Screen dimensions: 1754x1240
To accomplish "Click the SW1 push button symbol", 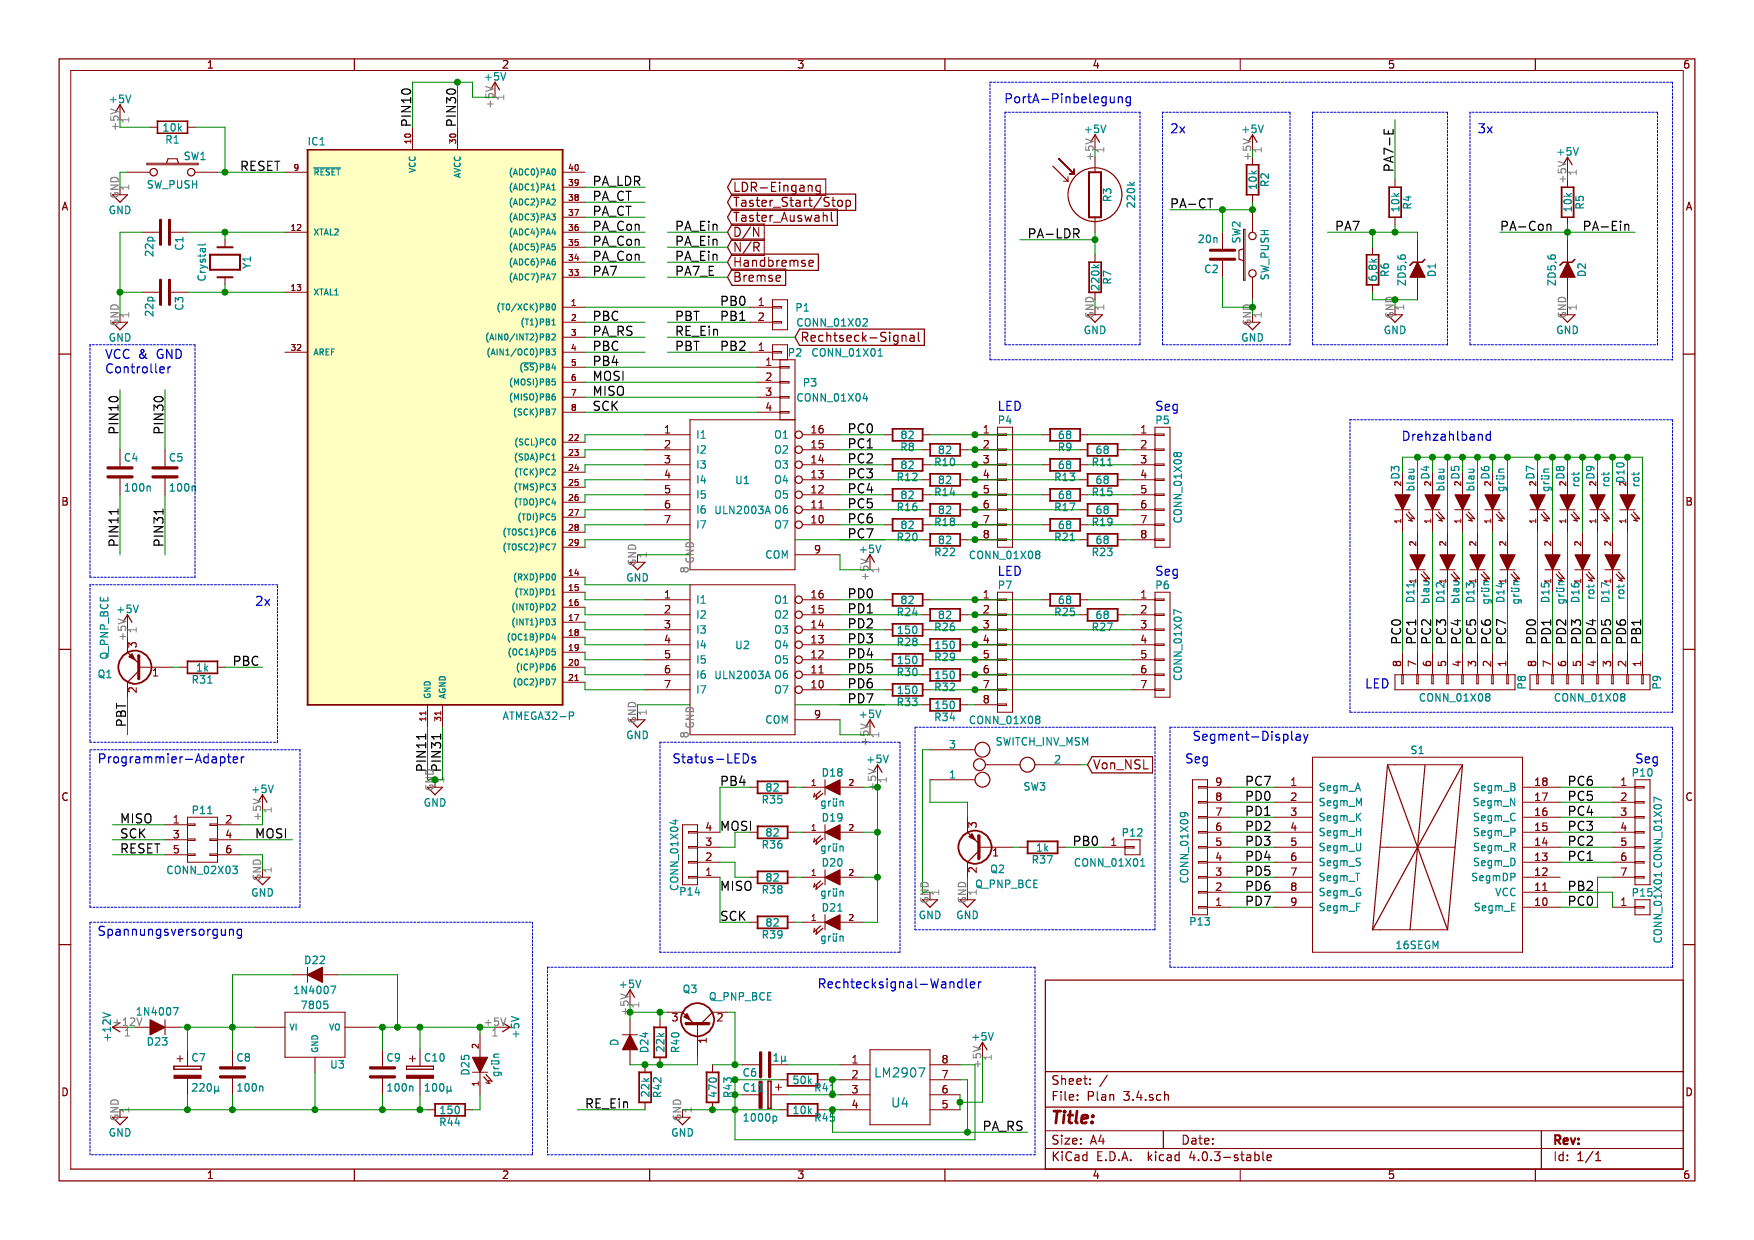I will coord(172,168).
